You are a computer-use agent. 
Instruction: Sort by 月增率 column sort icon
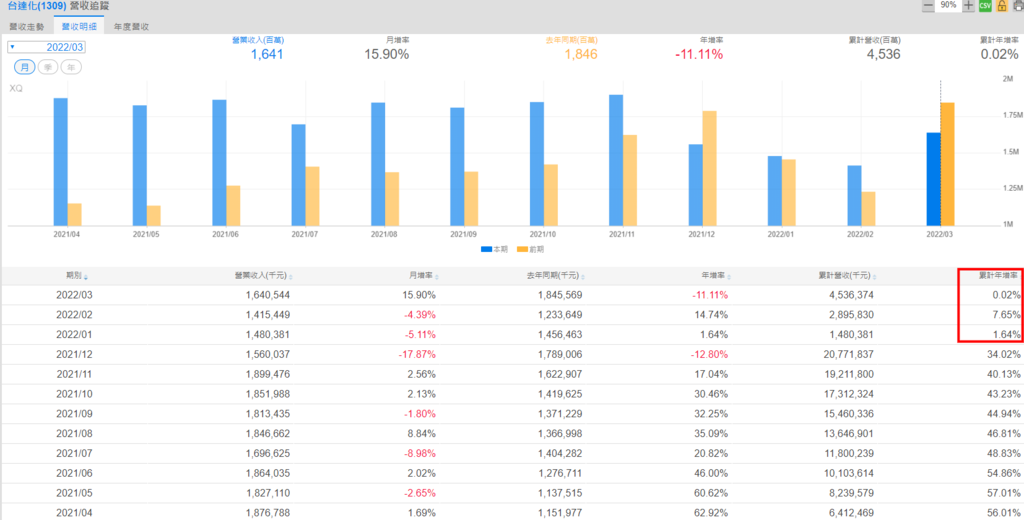(437, 277)
